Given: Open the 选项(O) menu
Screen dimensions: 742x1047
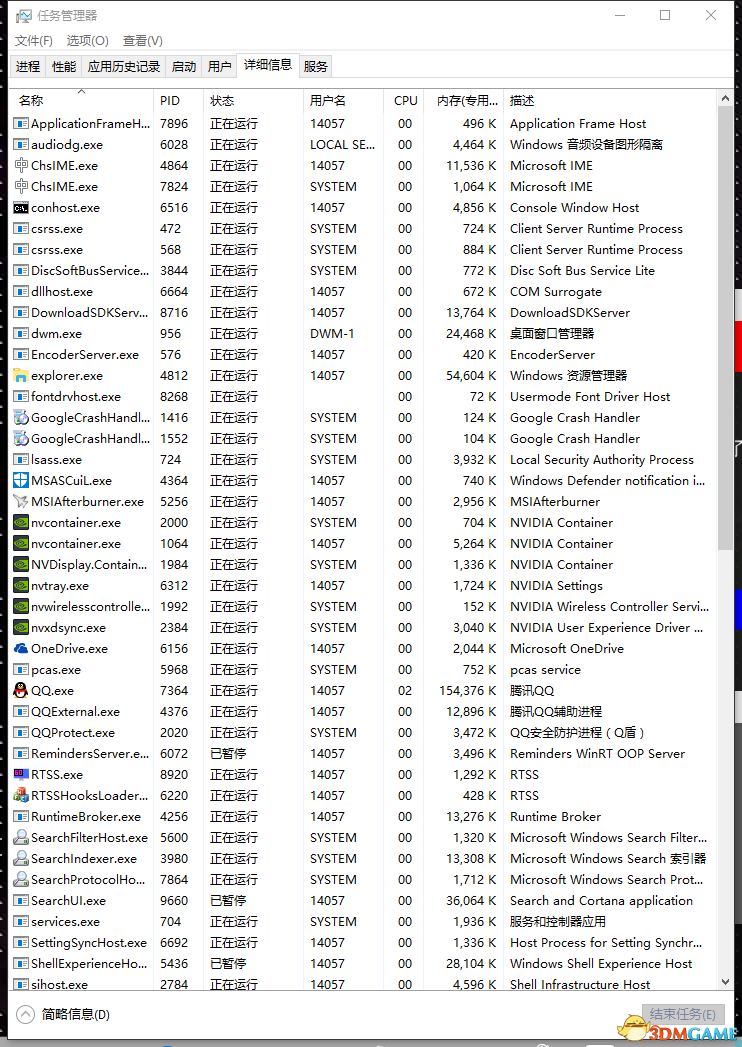Looking at the screenshot, I should 87,41.
